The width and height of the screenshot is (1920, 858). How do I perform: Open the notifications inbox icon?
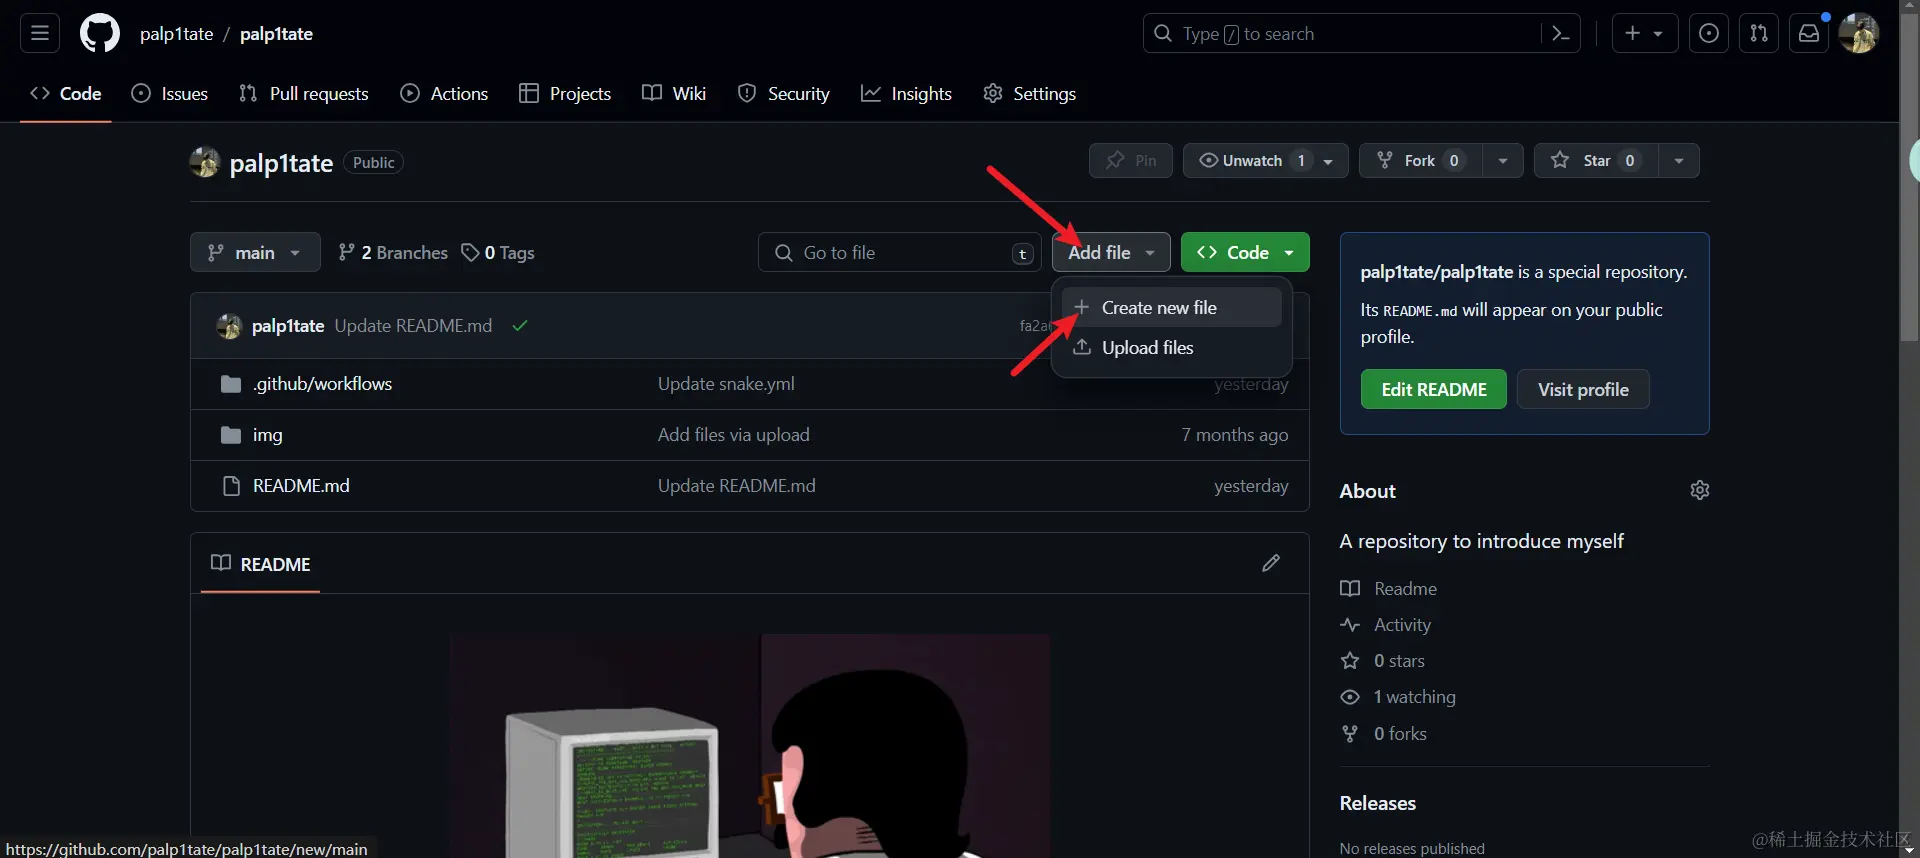tap(1809, 33)
